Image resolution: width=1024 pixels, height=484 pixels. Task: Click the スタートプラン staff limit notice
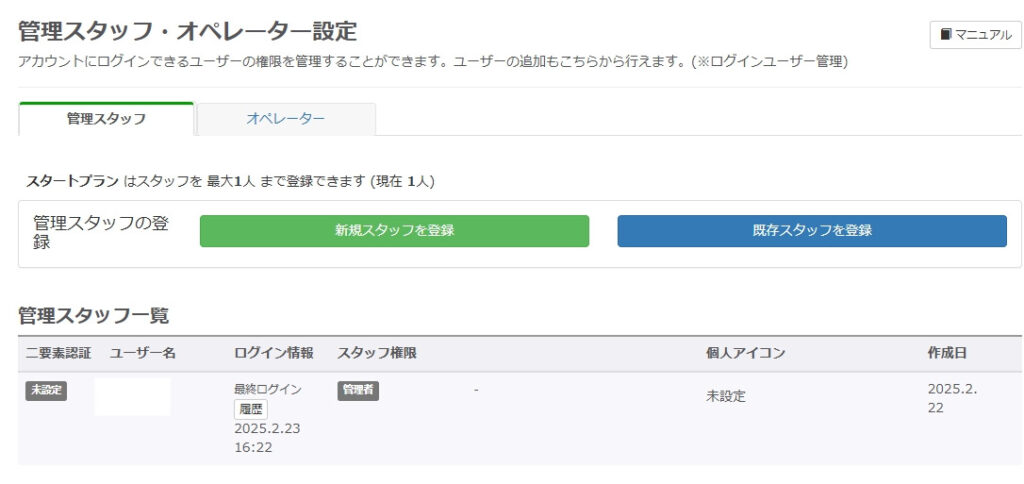click(230, 182)
